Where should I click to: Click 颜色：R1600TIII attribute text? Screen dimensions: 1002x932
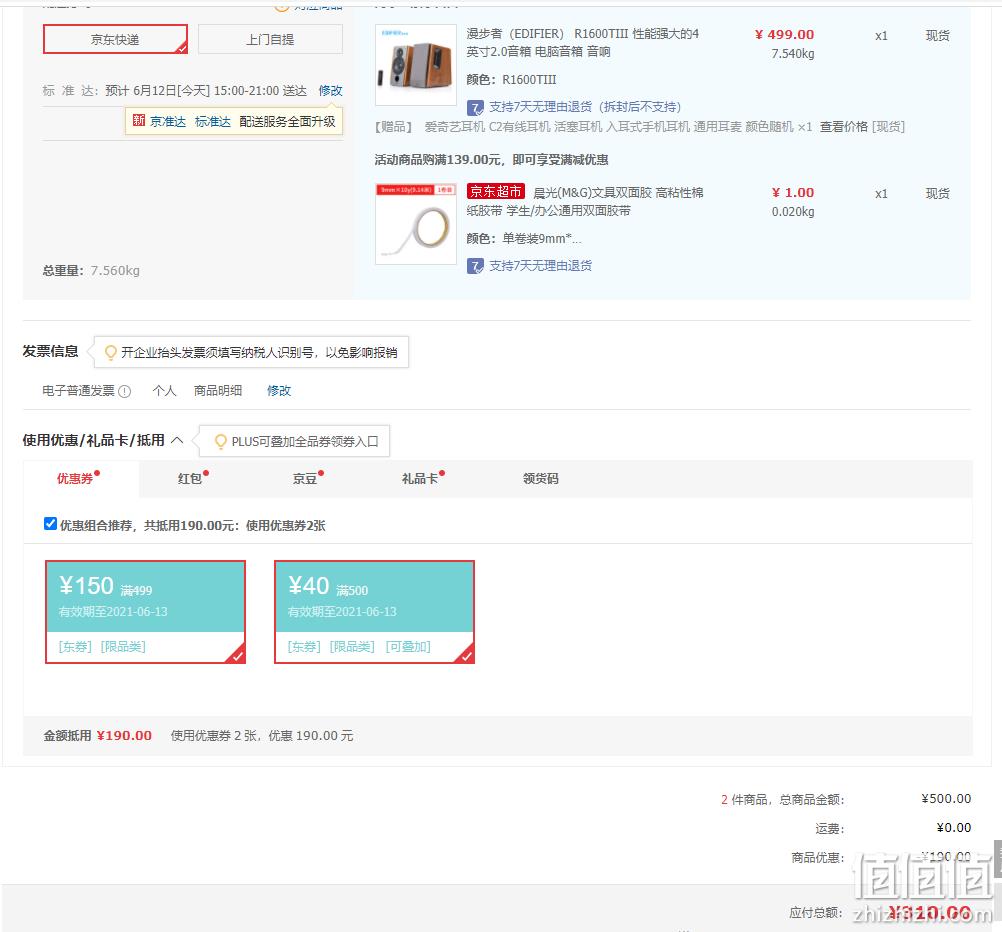coord(511,80)
